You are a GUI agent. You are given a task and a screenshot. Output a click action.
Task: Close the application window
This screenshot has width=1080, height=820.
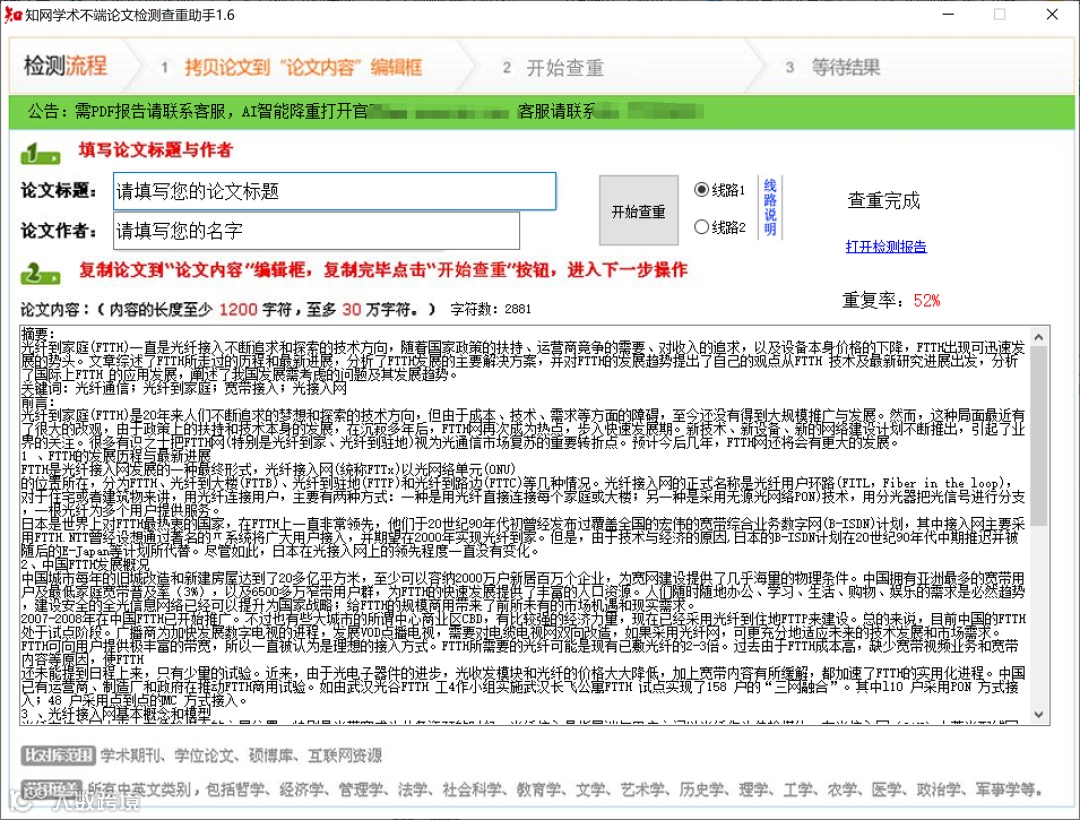pos(1052,14)
